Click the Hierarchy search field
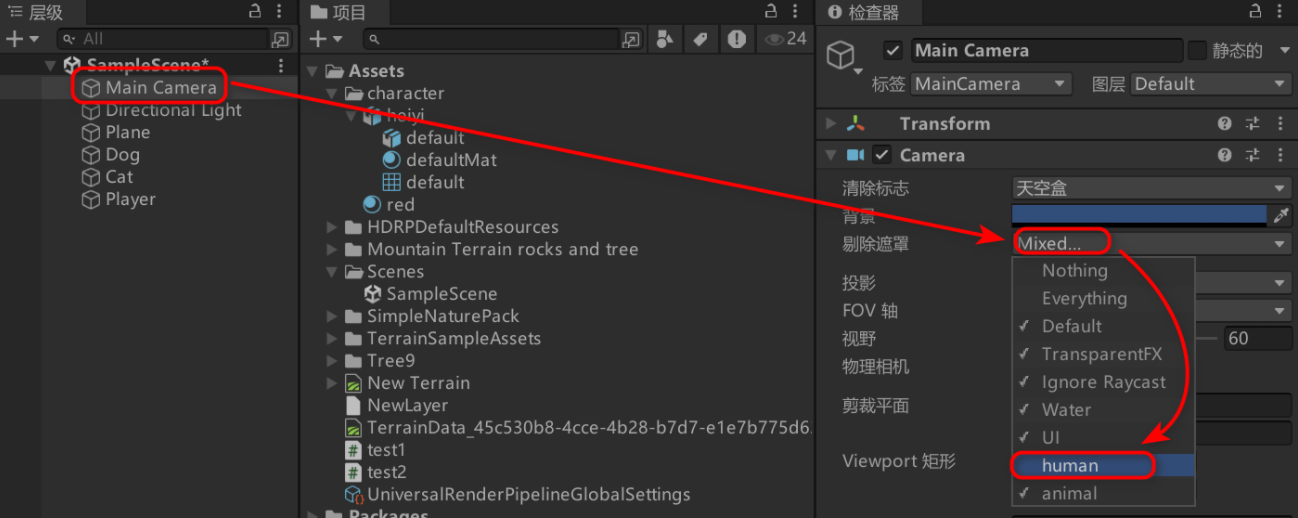 [x=173, y=39]
